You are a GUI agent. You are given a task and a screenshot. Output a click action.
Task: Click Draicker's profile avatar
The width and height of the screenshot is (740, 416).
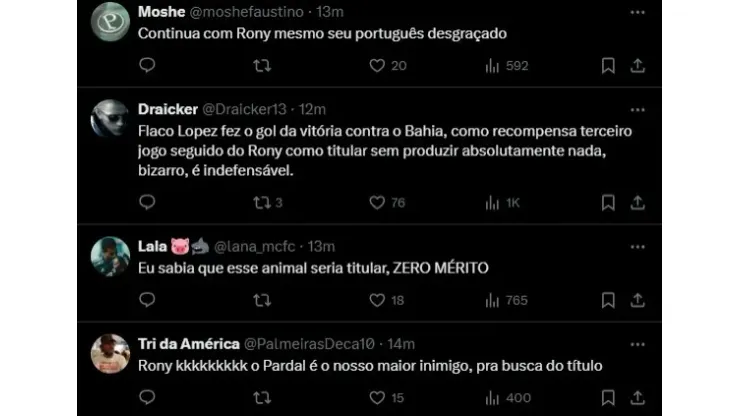pos(110,119)
